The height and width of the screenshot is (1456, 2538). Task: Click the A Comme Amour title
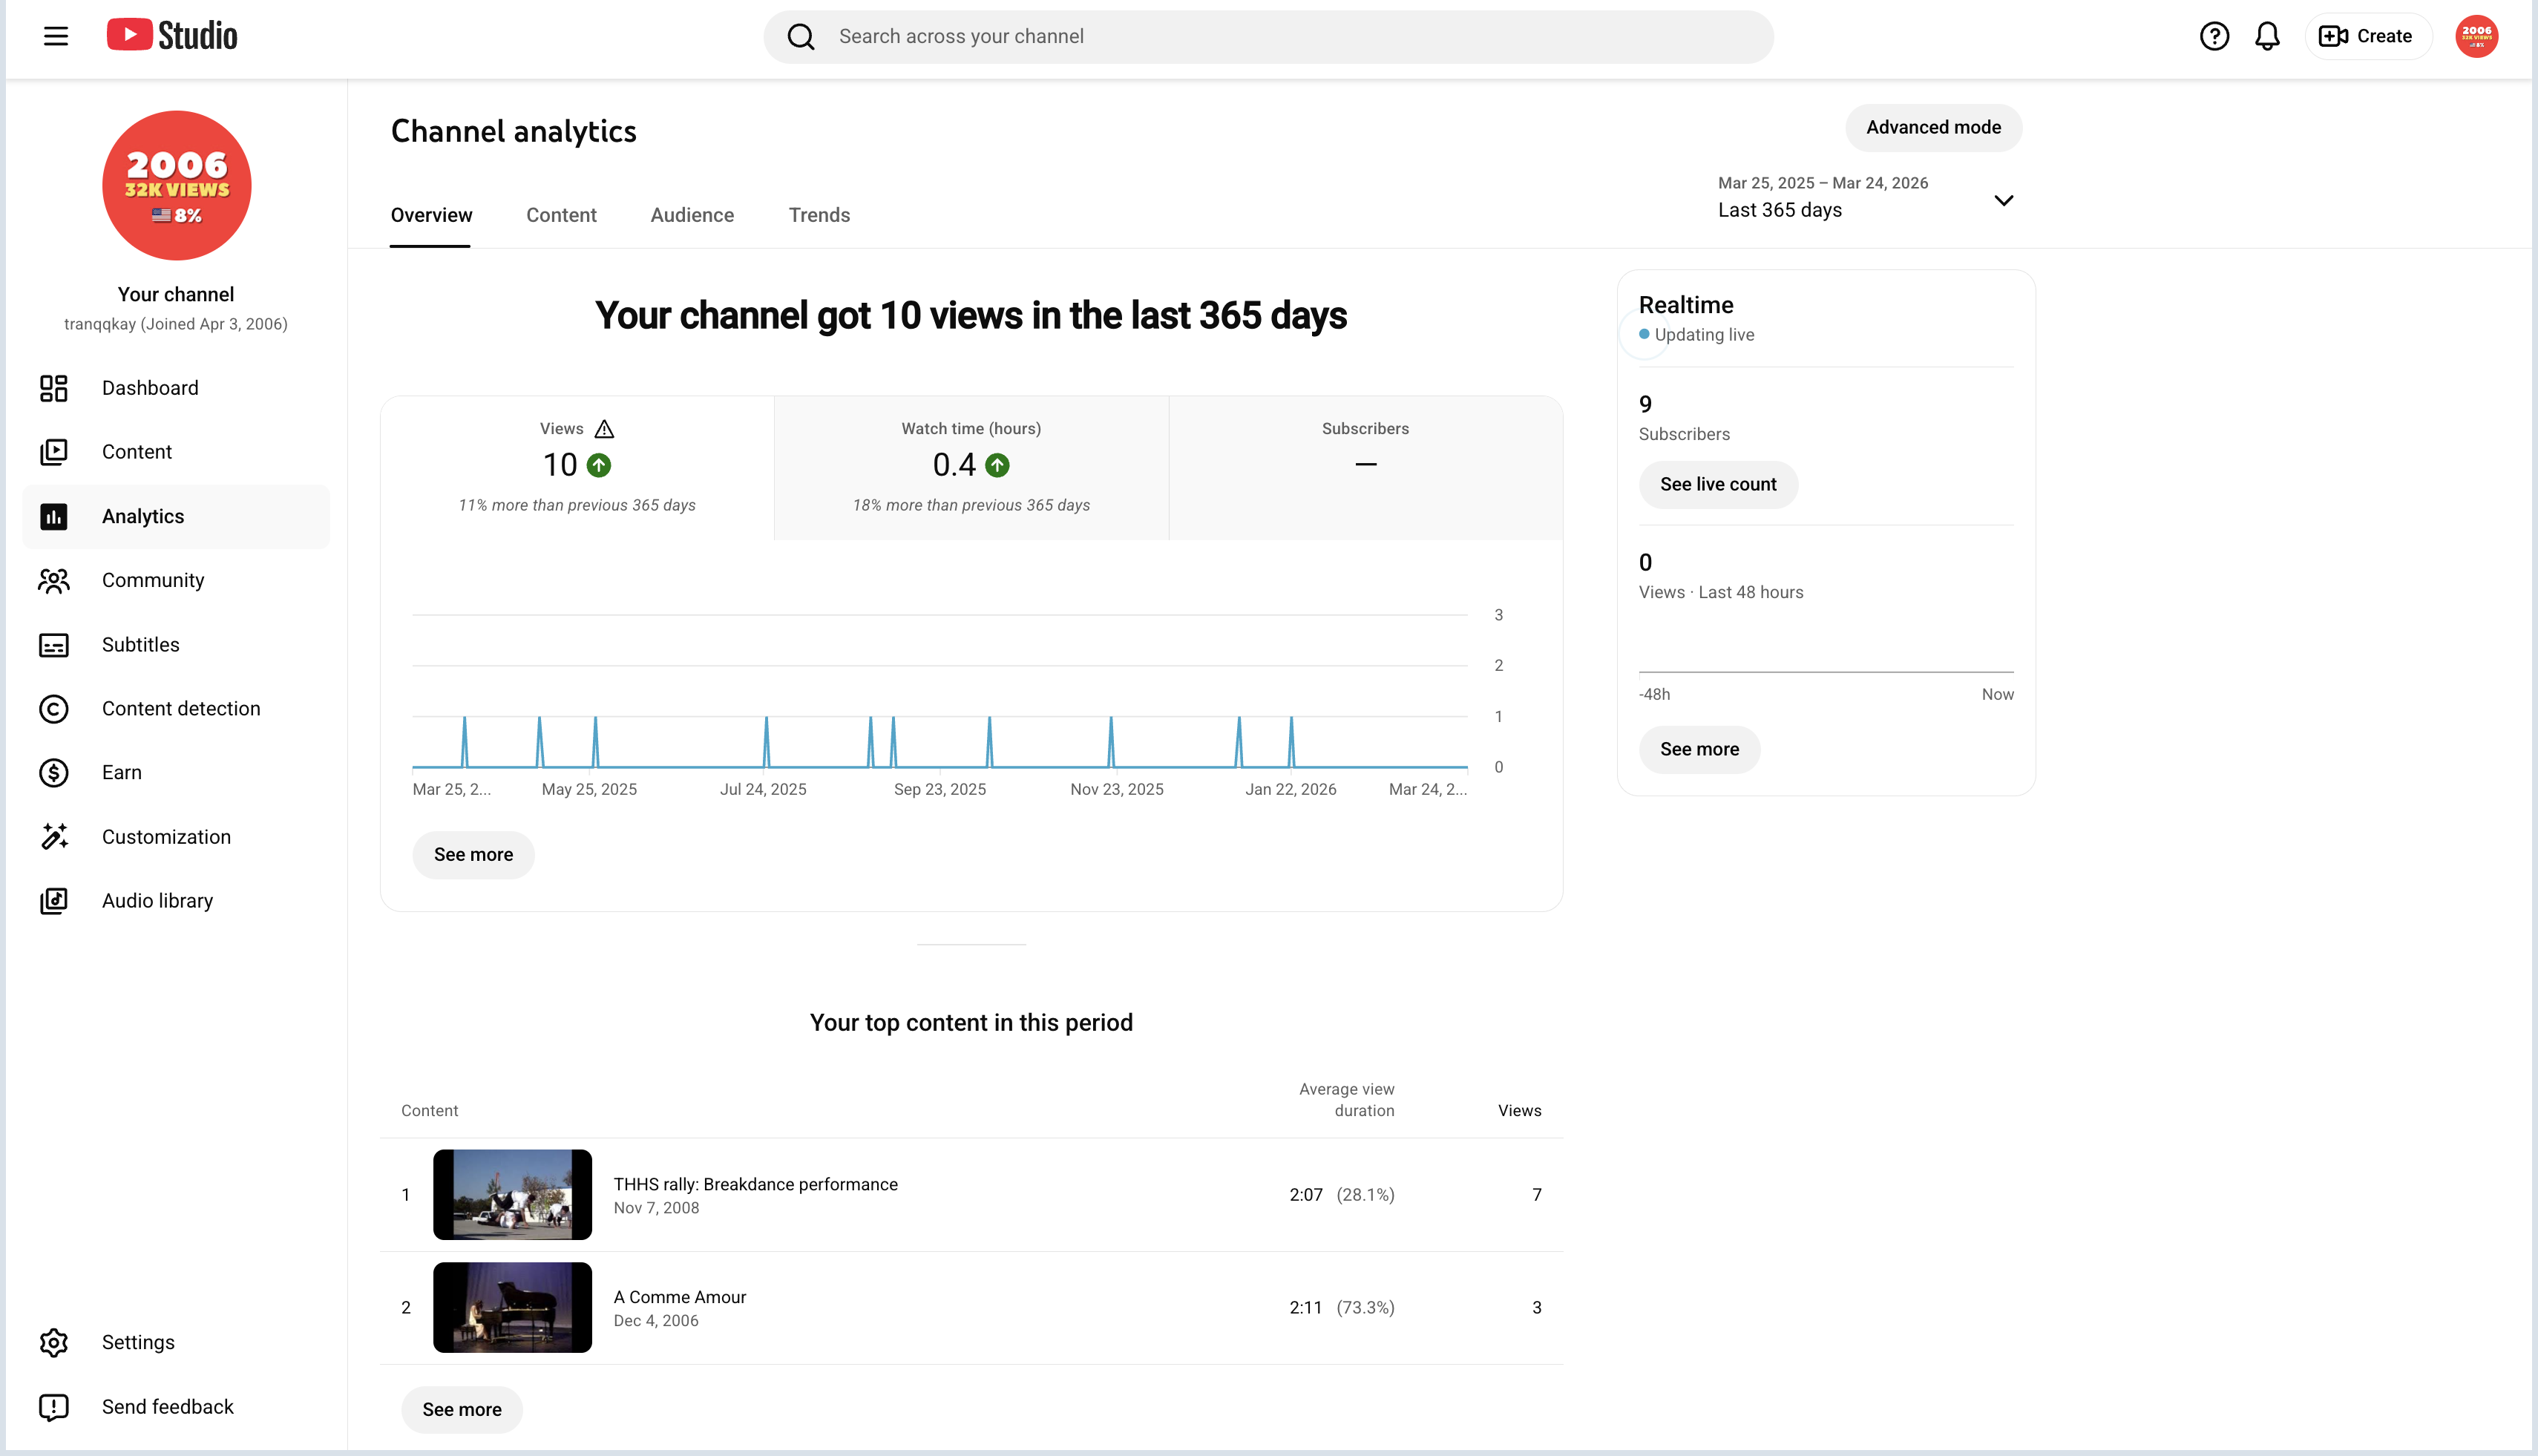[x=679, y=1297]
